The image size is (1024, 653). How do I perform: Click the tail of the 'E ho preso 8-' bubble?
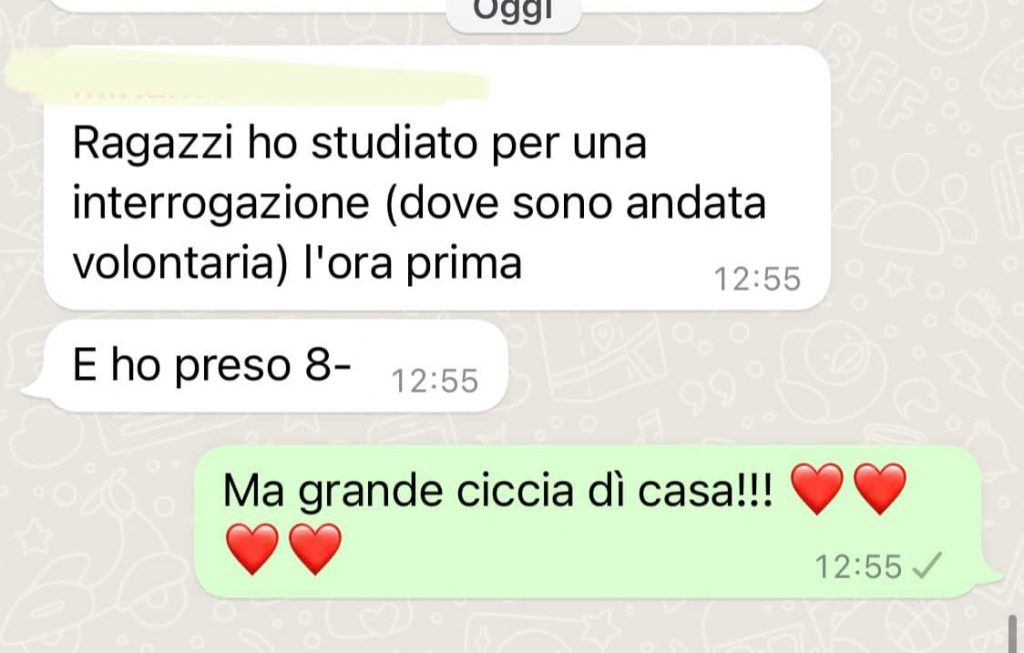34,390
